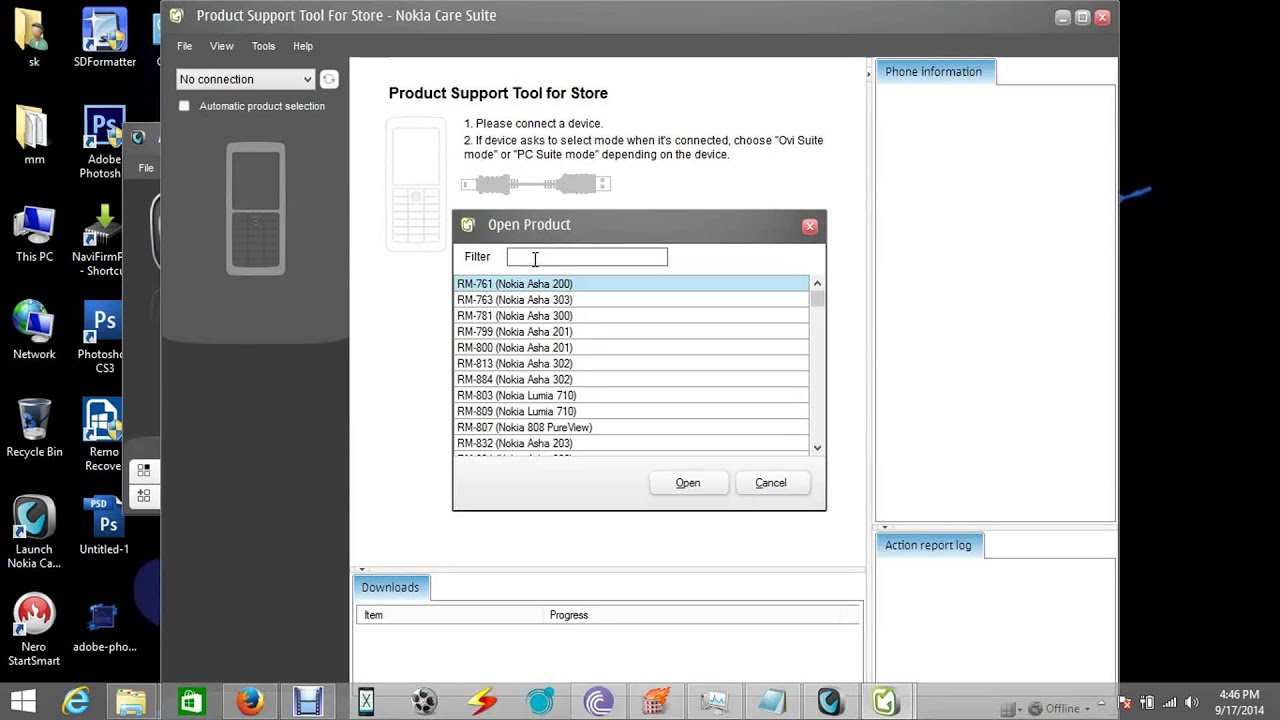
Task: Close the Open Product dialog
Action: point(810,227)
